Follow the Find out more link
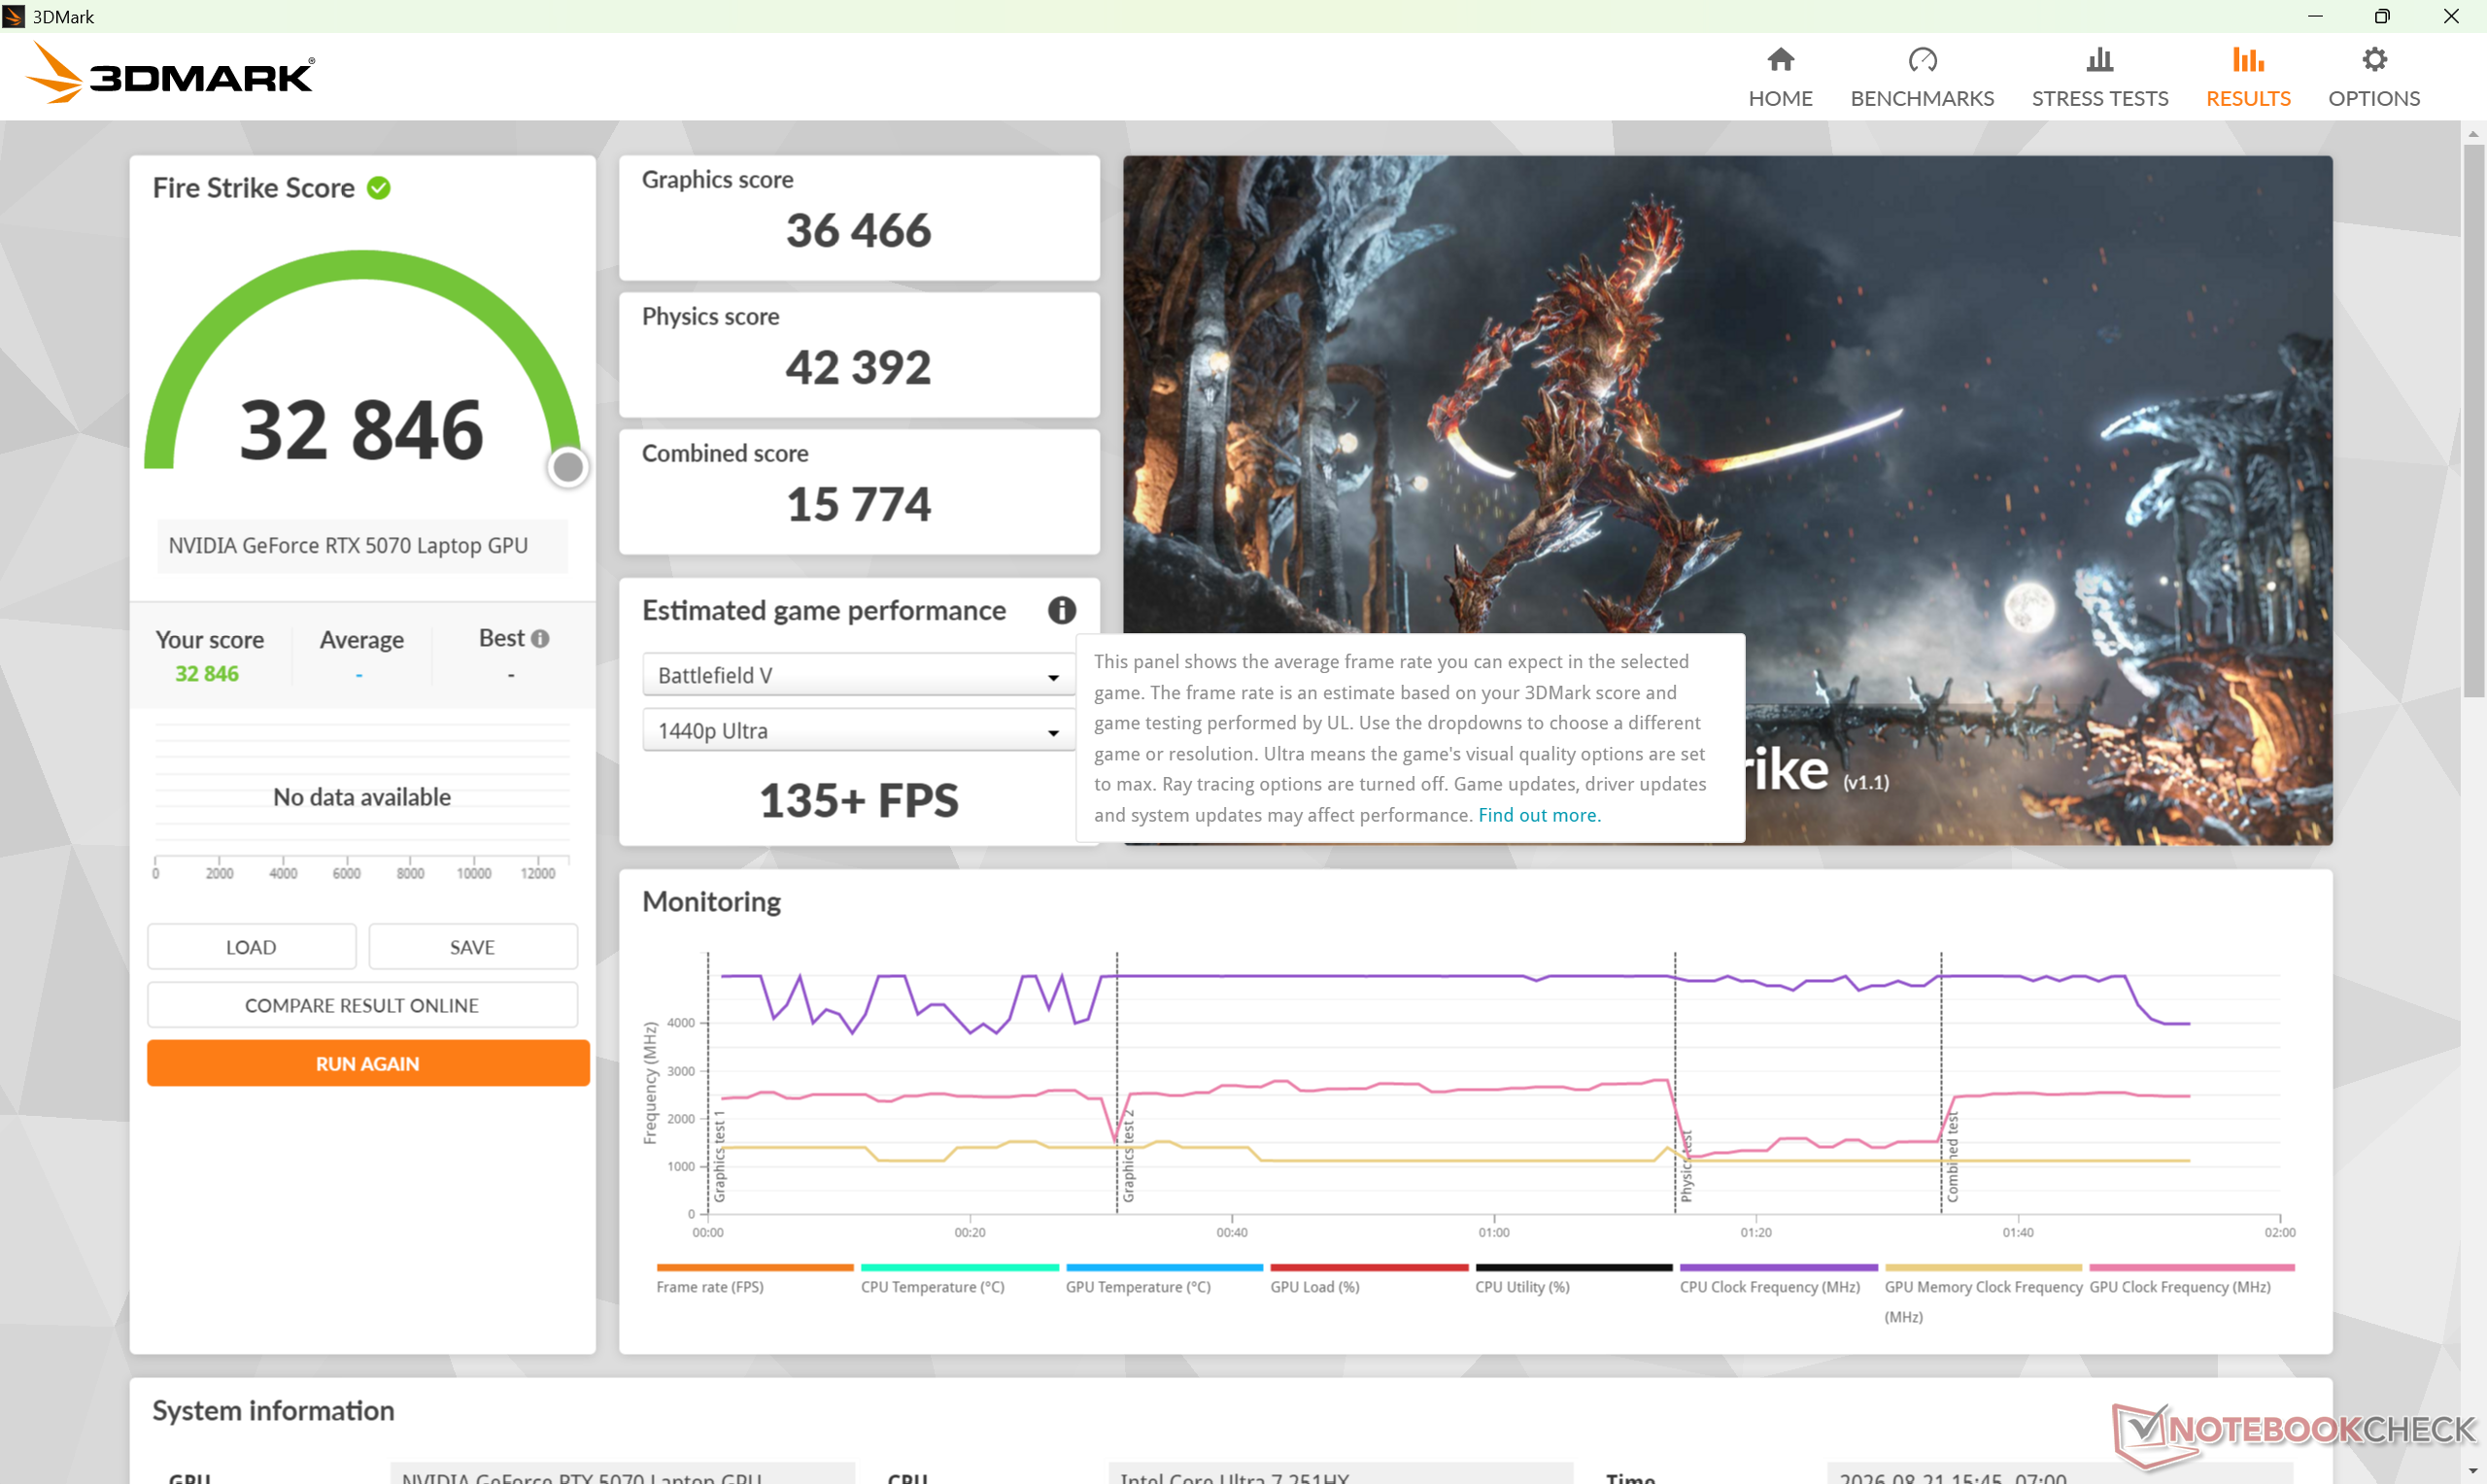This screenshot has height=1484, width=2487. click(1539, 815)
